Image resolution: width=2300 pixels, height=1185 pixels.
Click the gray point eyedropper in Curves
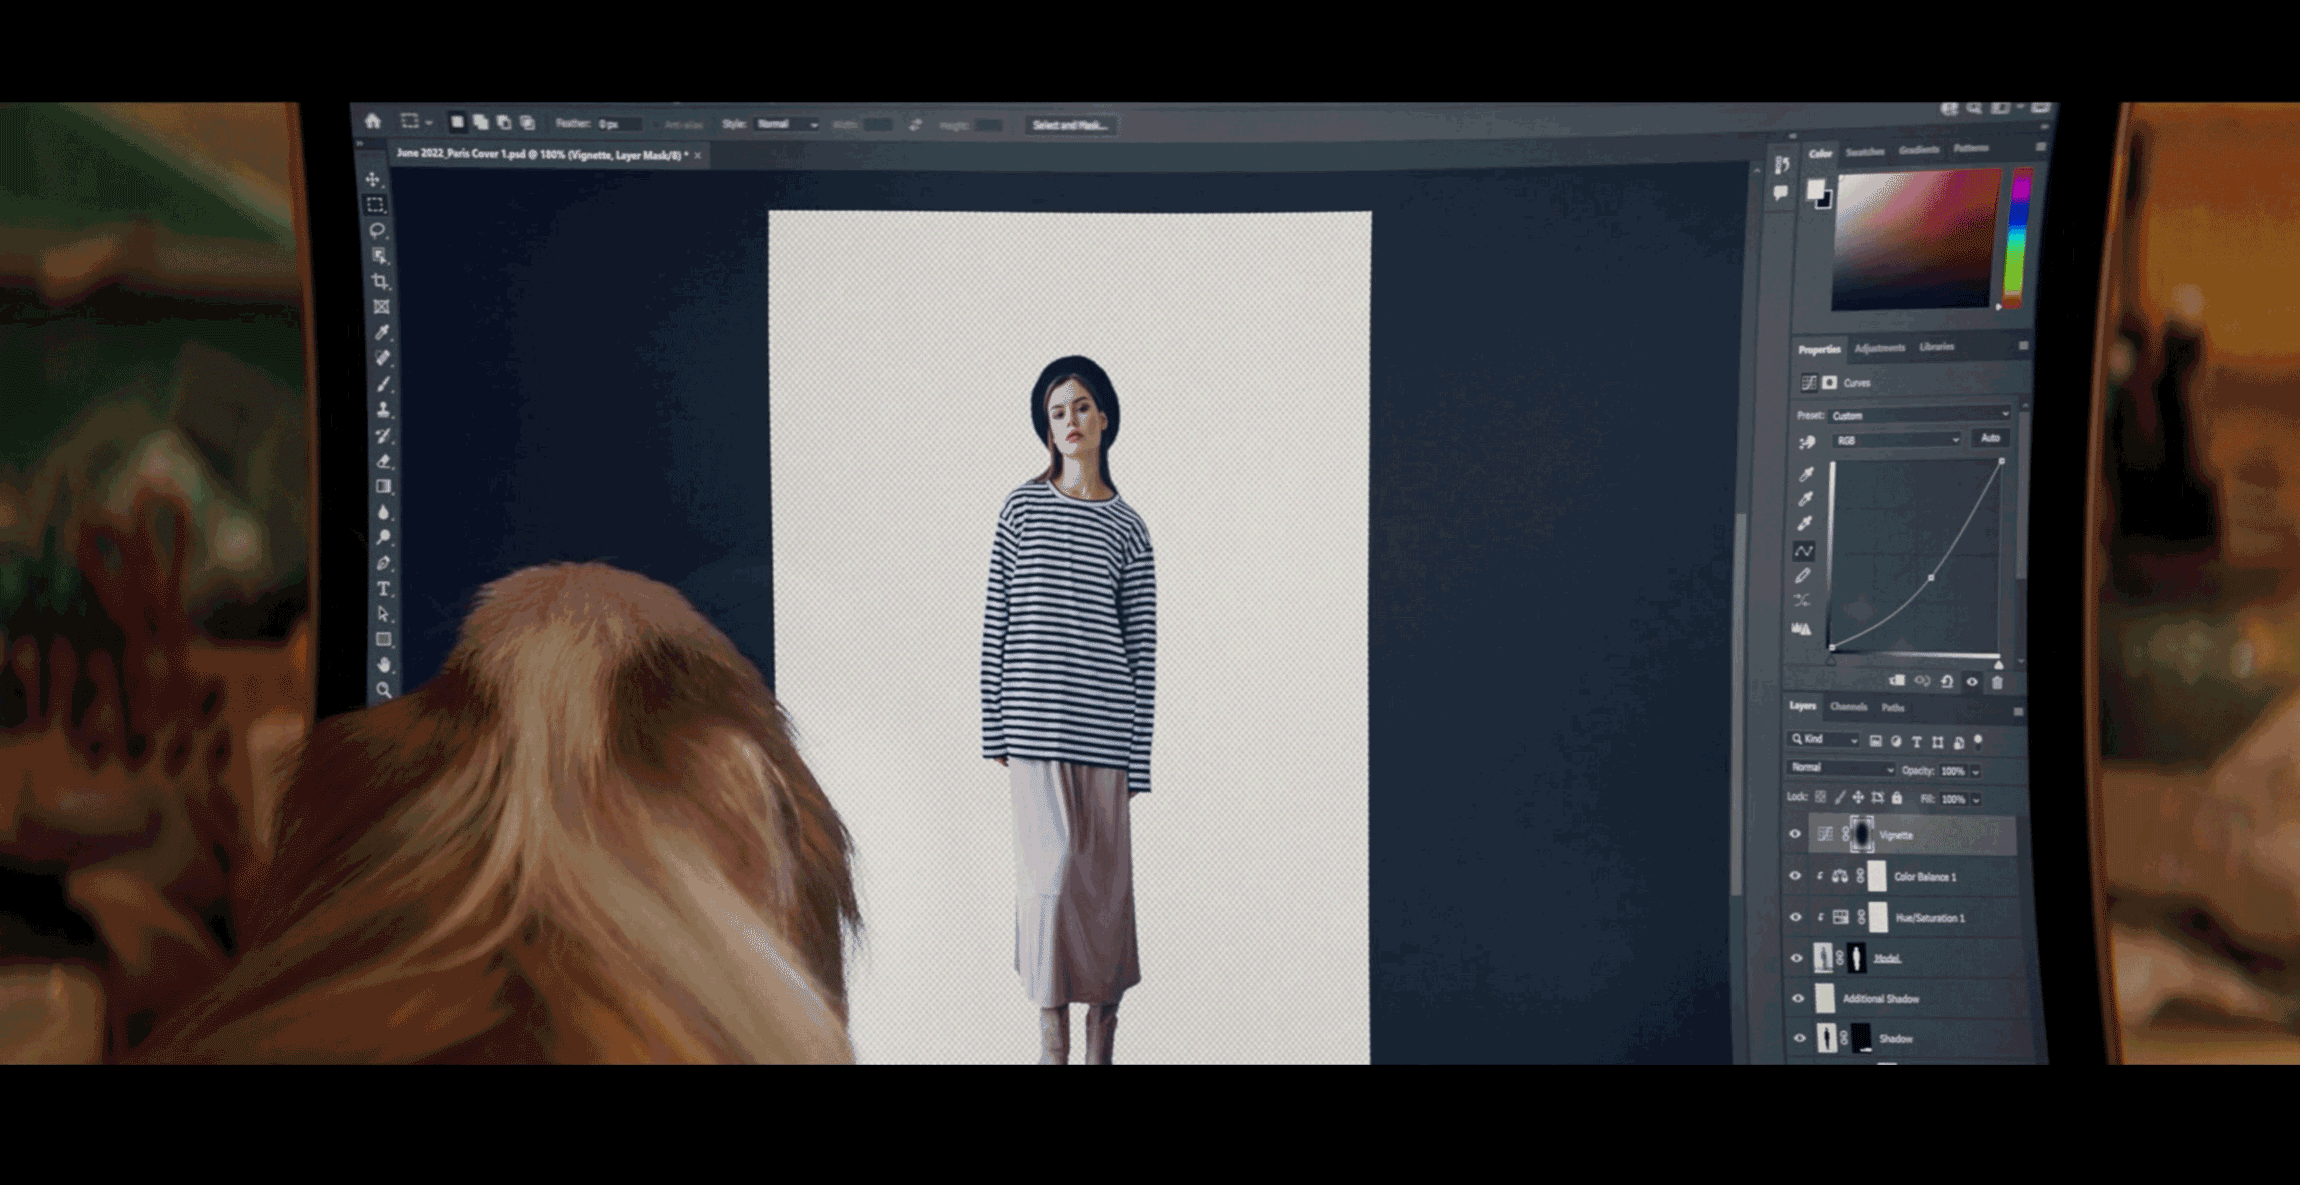point(1806,498)
